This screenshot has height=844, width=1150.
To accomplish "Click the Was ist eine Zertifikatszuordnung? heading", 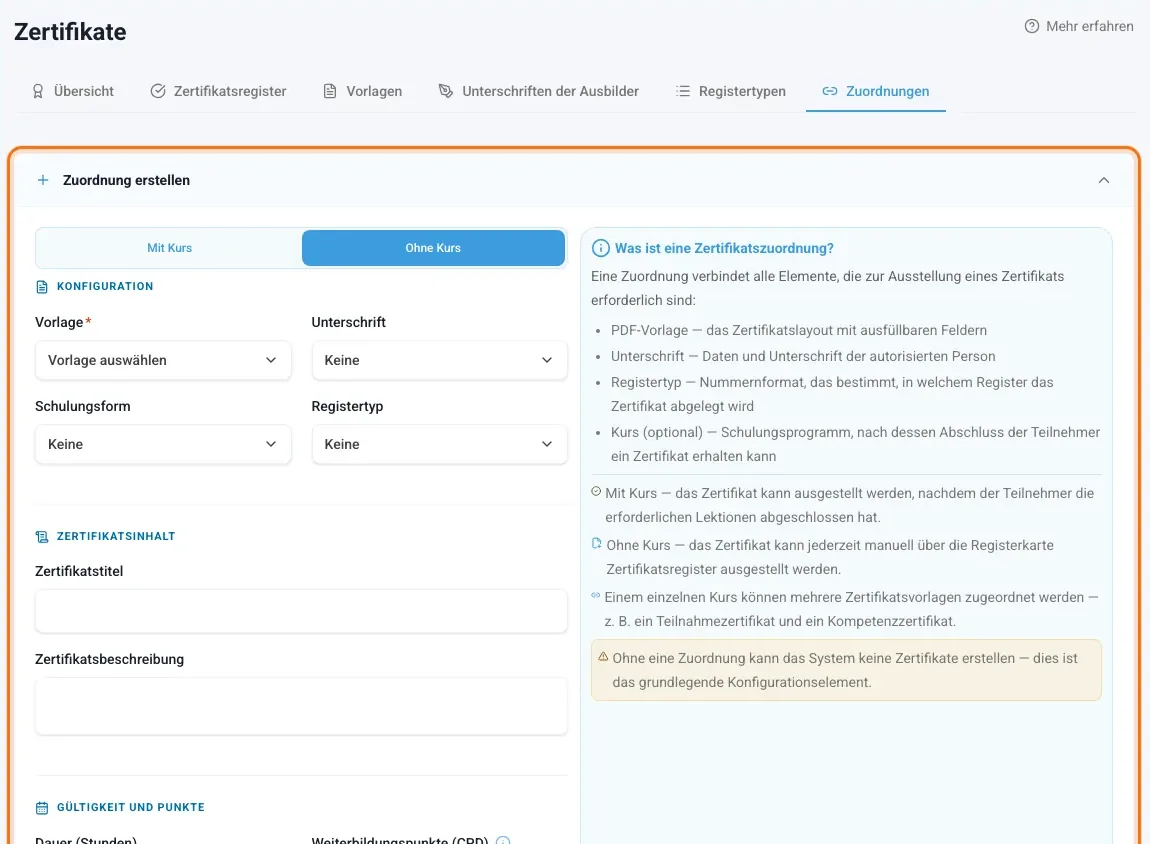I will point(724,249).
